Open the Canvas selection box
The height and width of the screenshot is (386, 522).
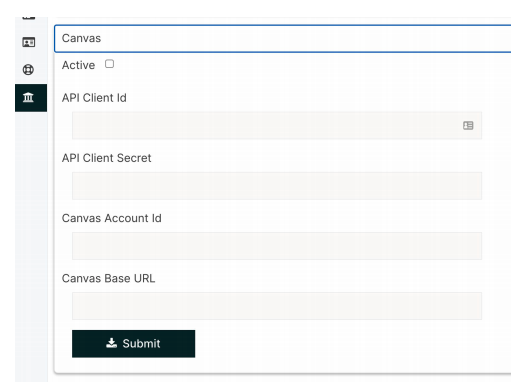pos(283,38)
